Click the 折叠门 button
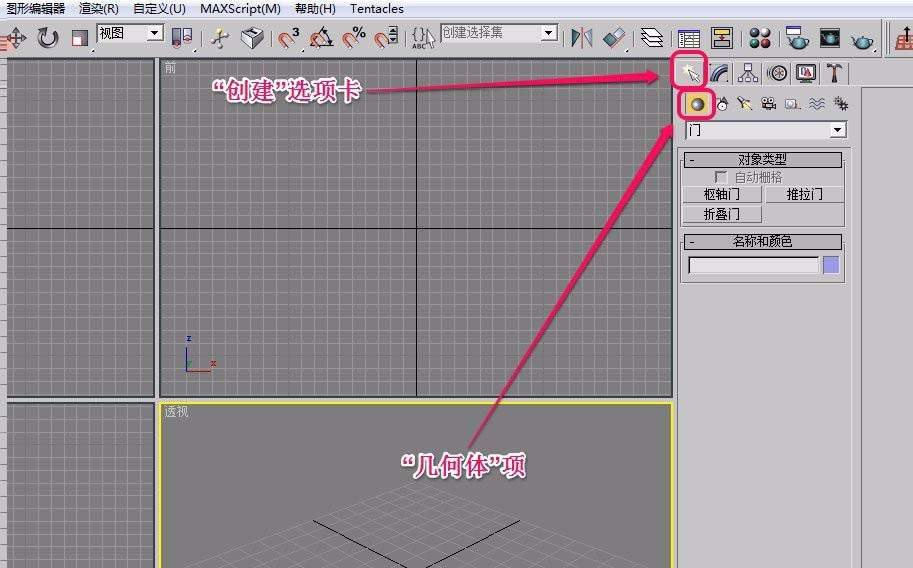Screen dimensions: 913x568 pos(722,214)
